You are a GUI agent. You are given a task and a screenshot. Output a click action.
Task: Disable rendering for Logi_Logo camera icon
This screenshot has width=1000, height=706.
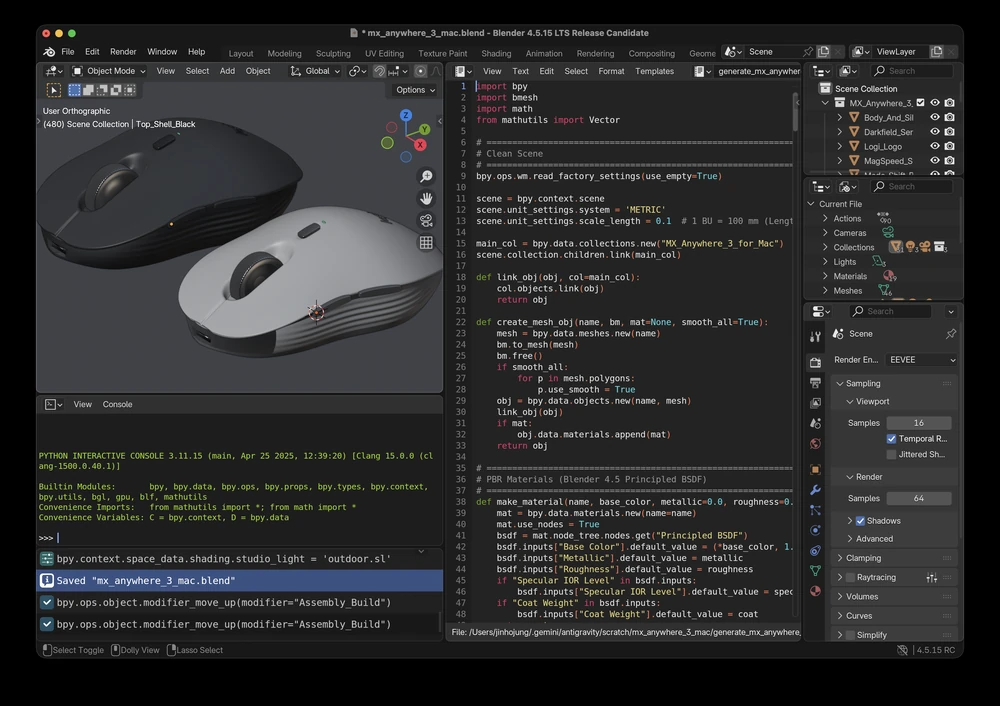coord(950,147)
